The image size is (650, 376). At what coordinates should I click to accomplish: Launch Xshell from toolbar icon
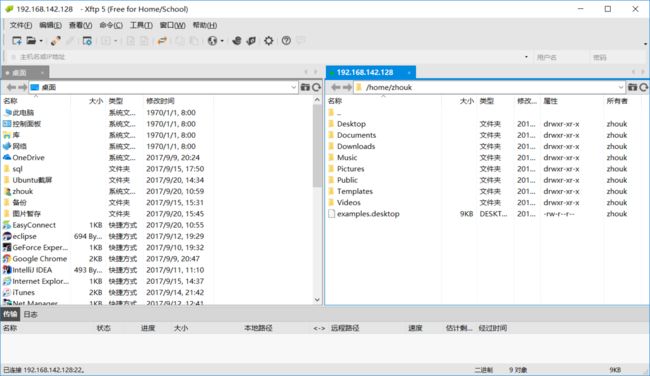[x=237, y=41]
